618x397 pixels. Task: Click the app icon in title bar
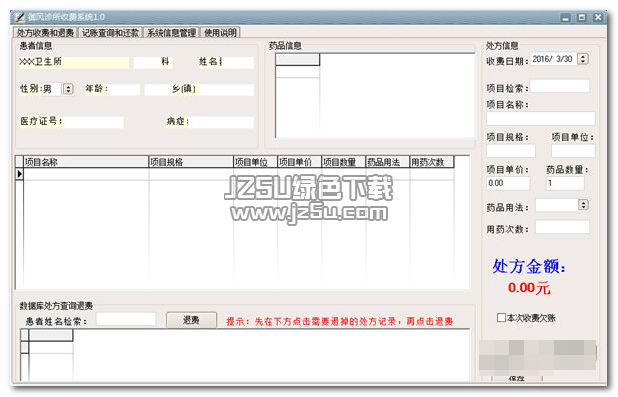coord(19,17)
